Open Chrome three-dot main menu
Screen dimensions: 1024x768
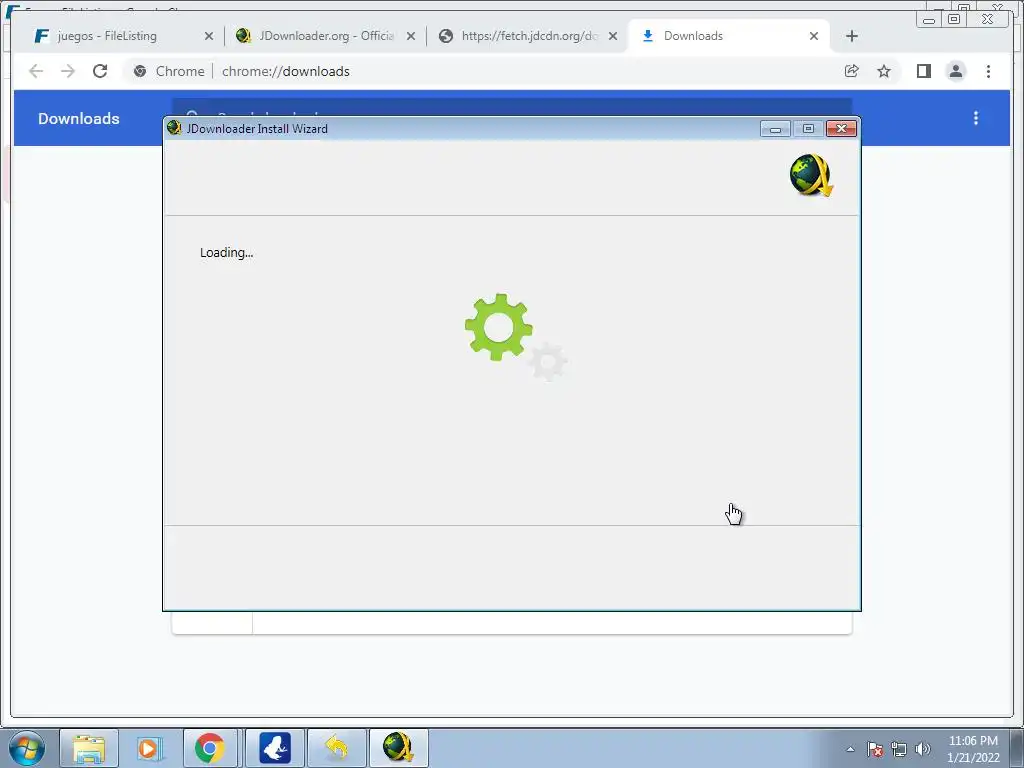pyautogui.click(x=988, y=71)
